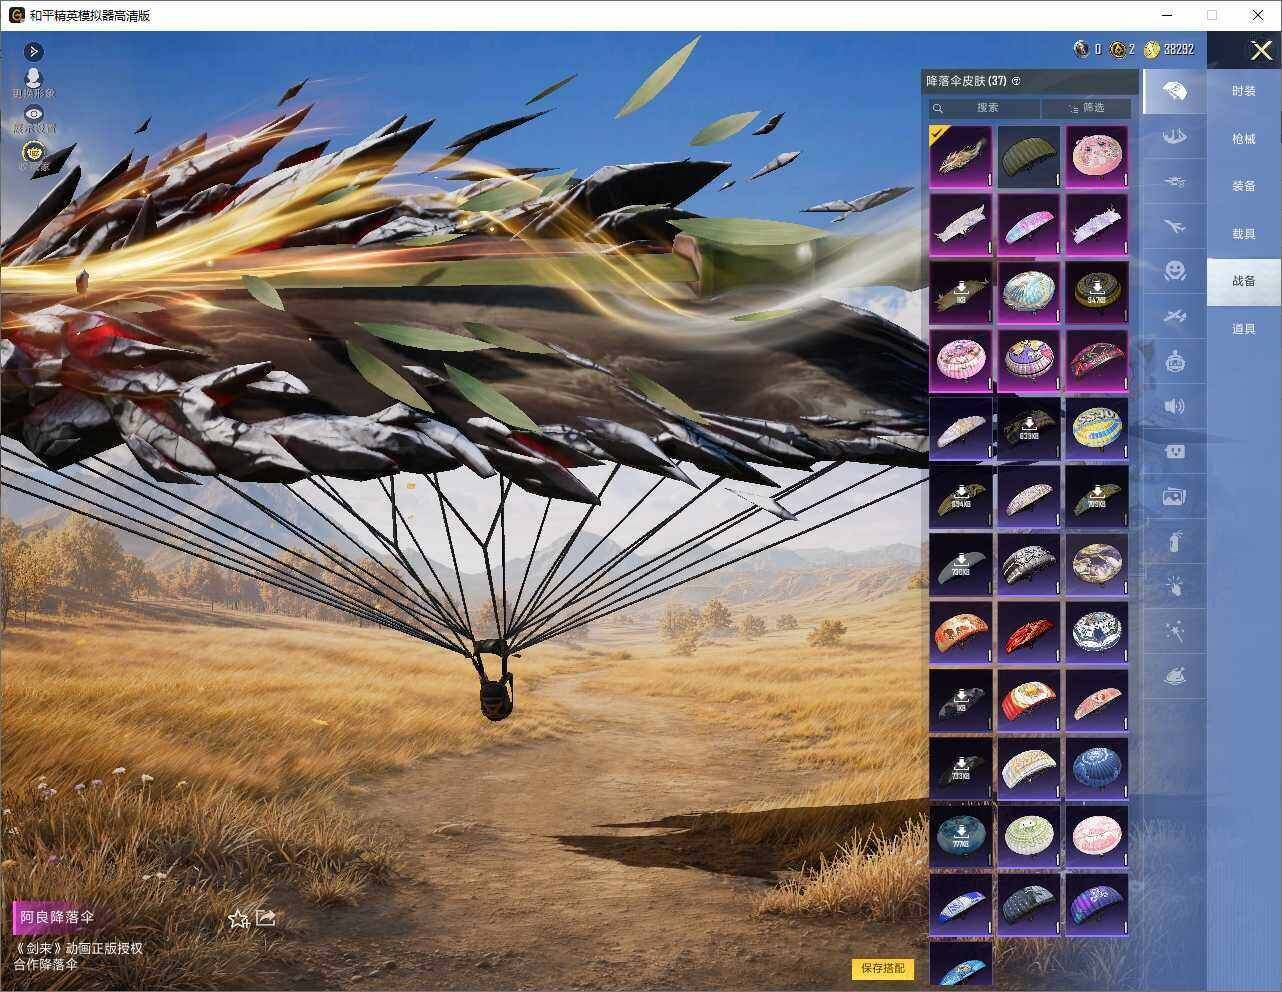Open the gold collection badge icon
The image size is (1282, 992).
[34, 154]
